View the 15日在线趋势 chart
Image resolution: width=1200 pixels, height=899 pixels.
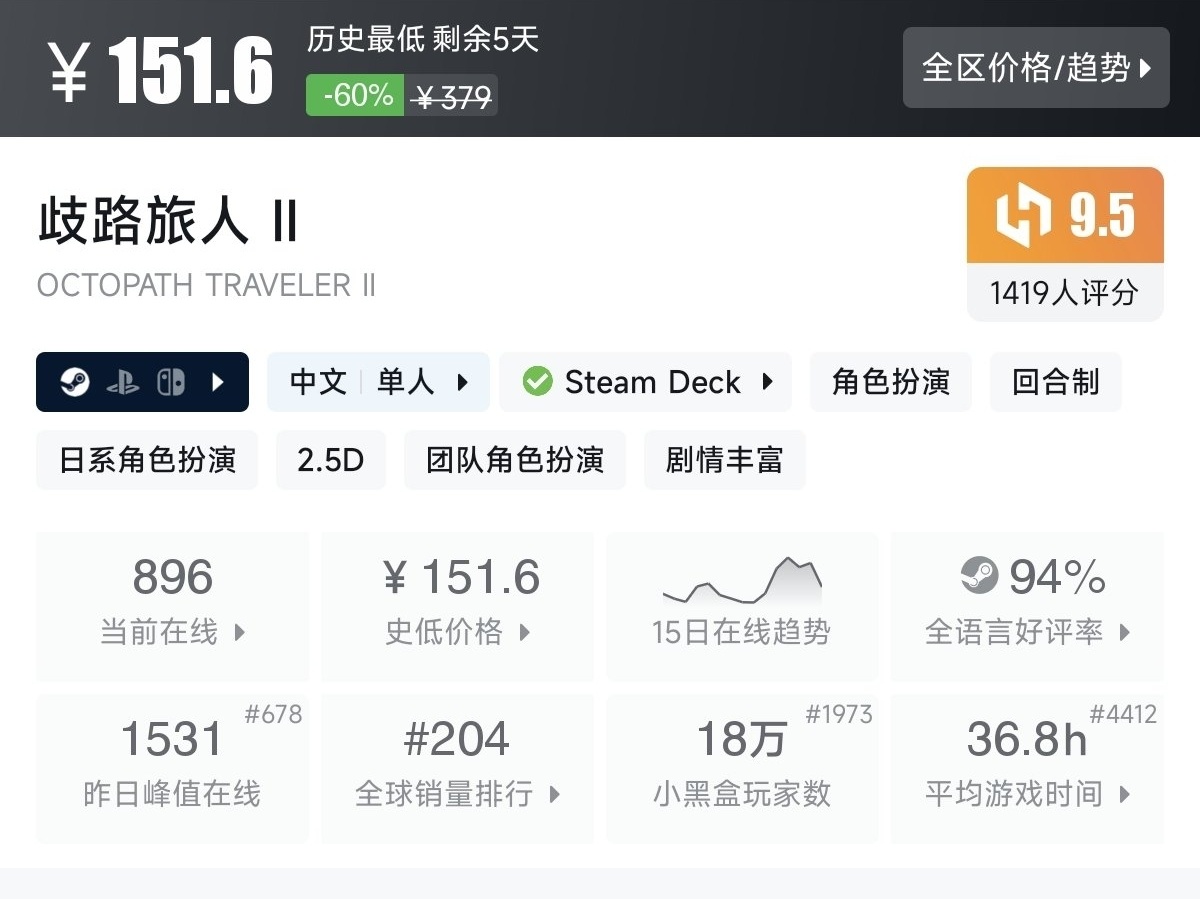point(742,606)
